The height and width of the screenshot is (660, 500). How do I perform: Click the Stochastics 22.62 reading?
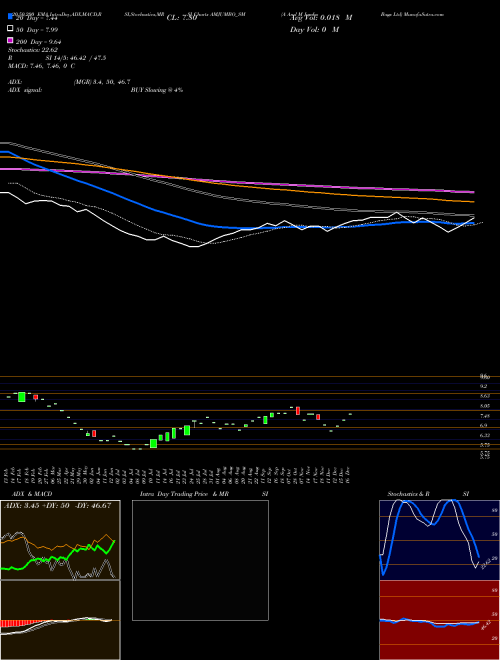pyautogui.click(x=33, y=50)
